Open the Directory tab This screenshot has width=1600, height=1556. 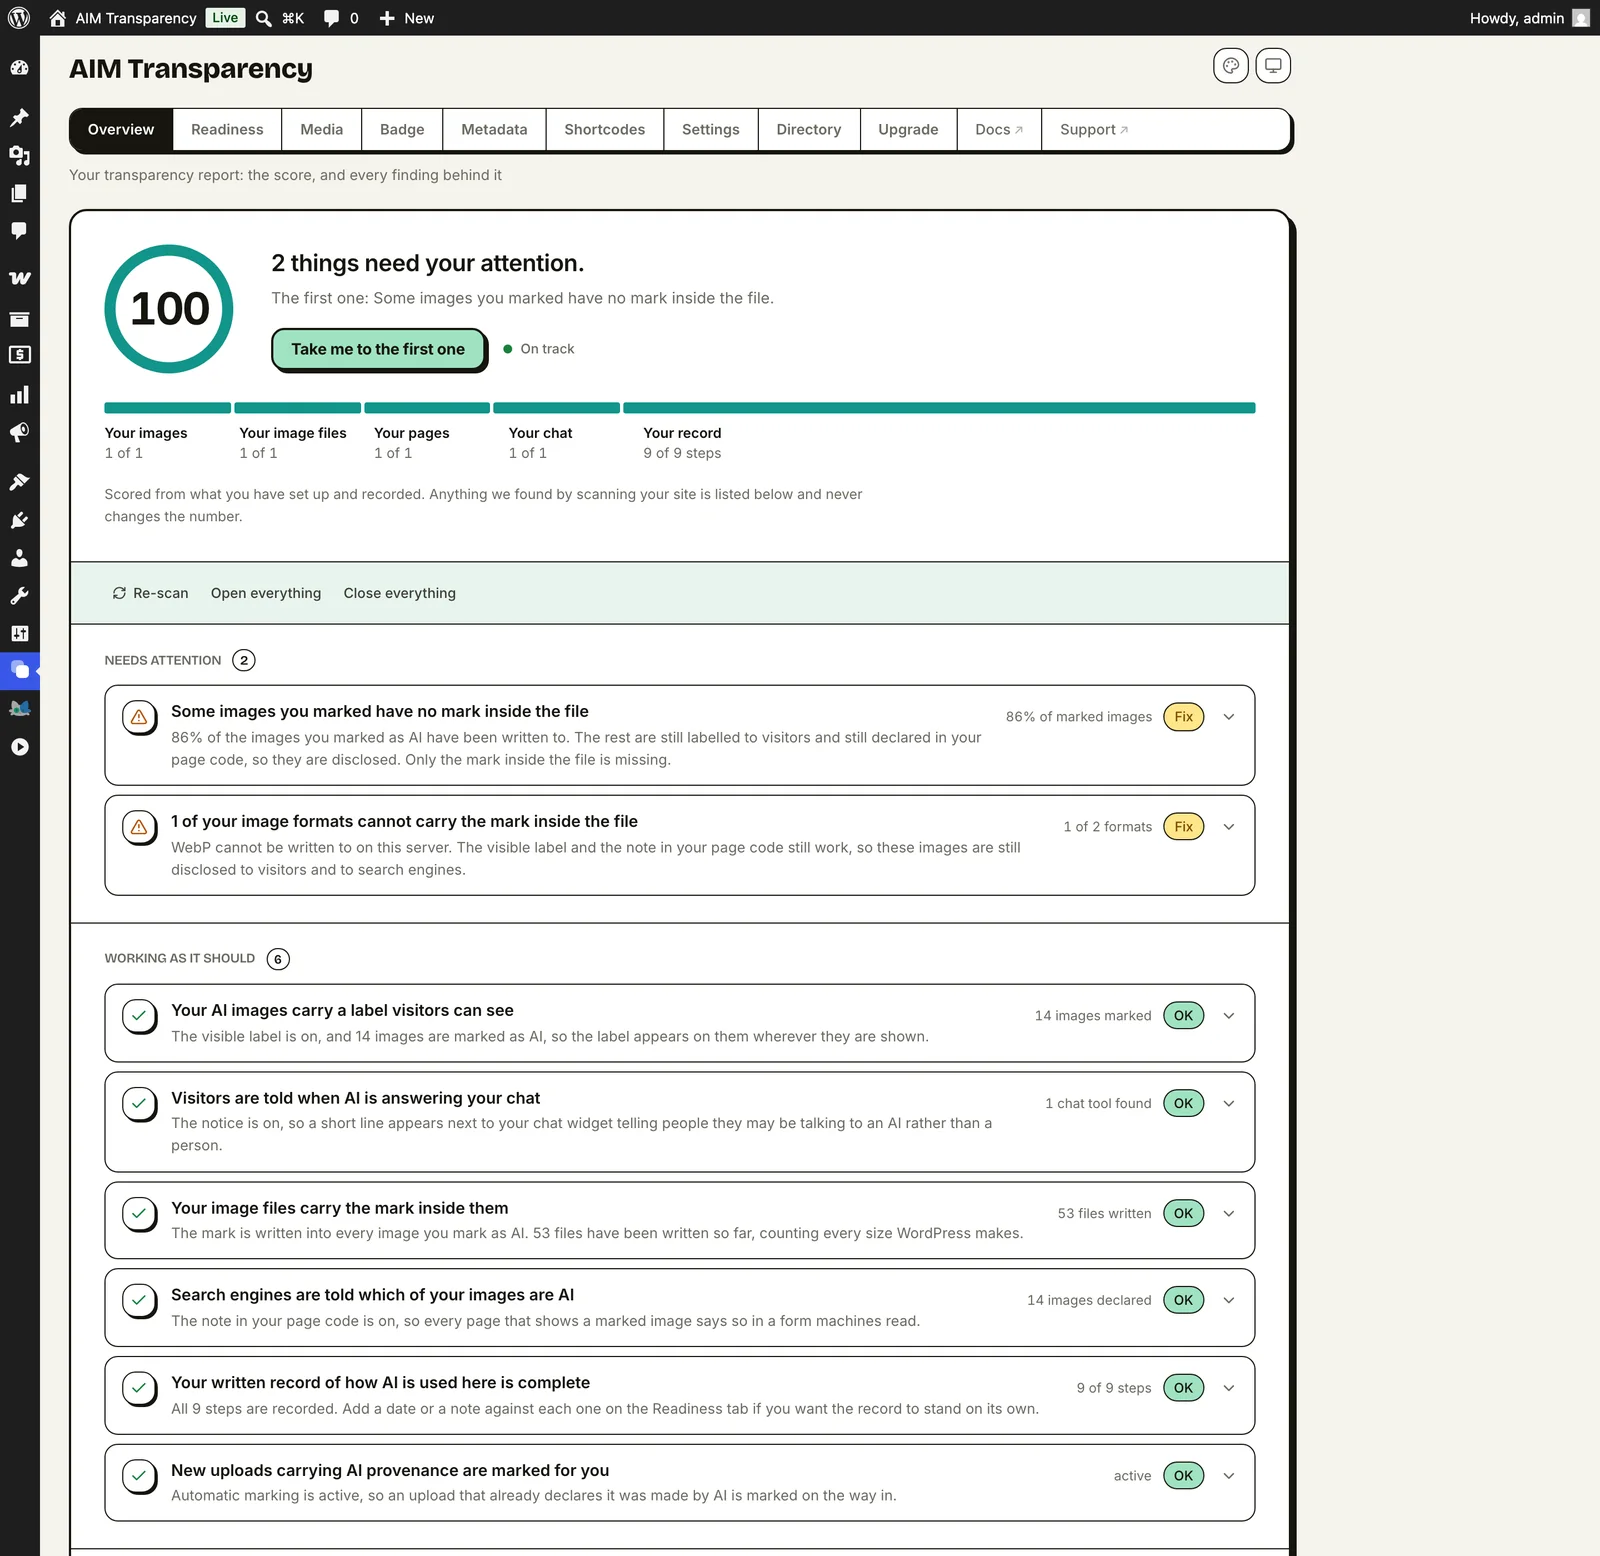point(809,130)
